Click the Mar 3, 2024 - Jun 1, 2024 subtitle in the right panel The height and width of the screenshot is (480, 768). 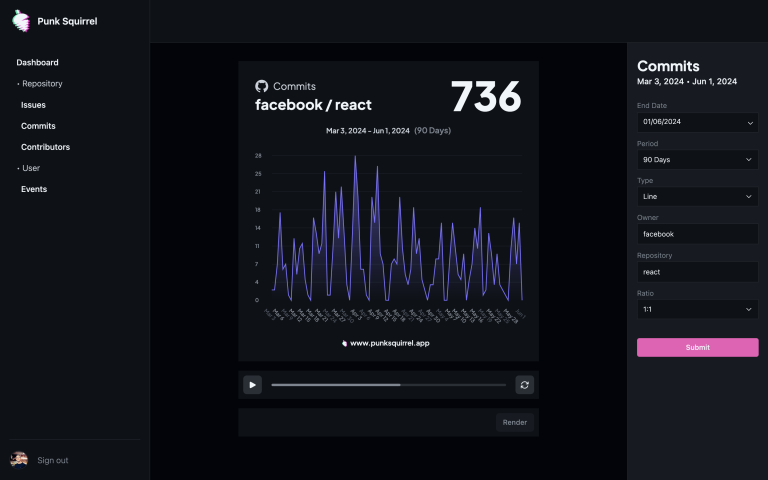click(687, 81)
